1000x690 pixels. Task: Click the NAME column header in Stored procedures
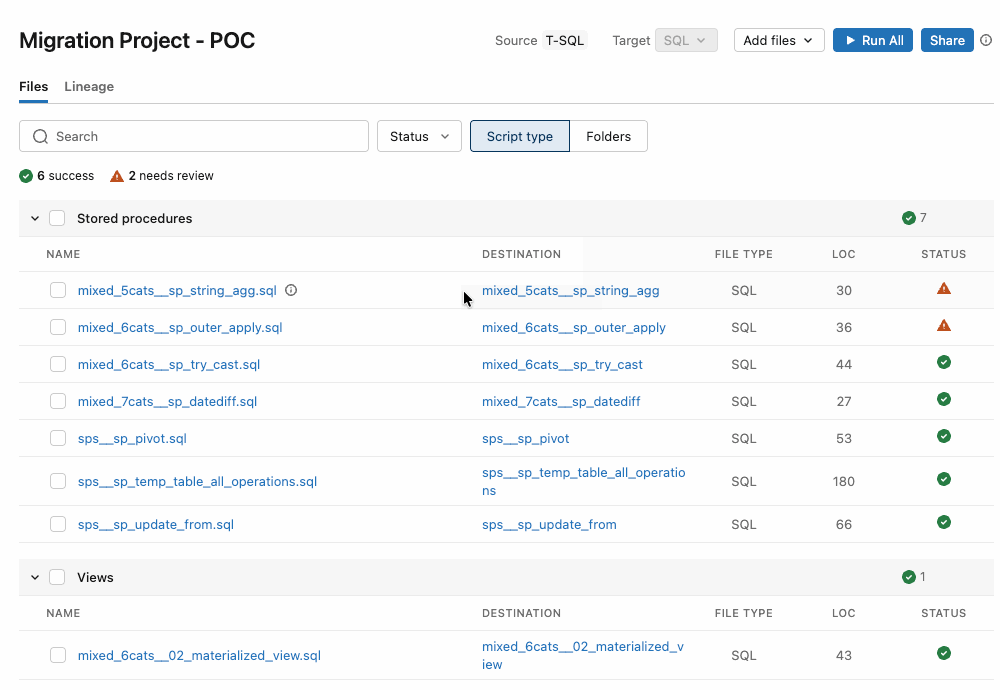coord(63,254)
